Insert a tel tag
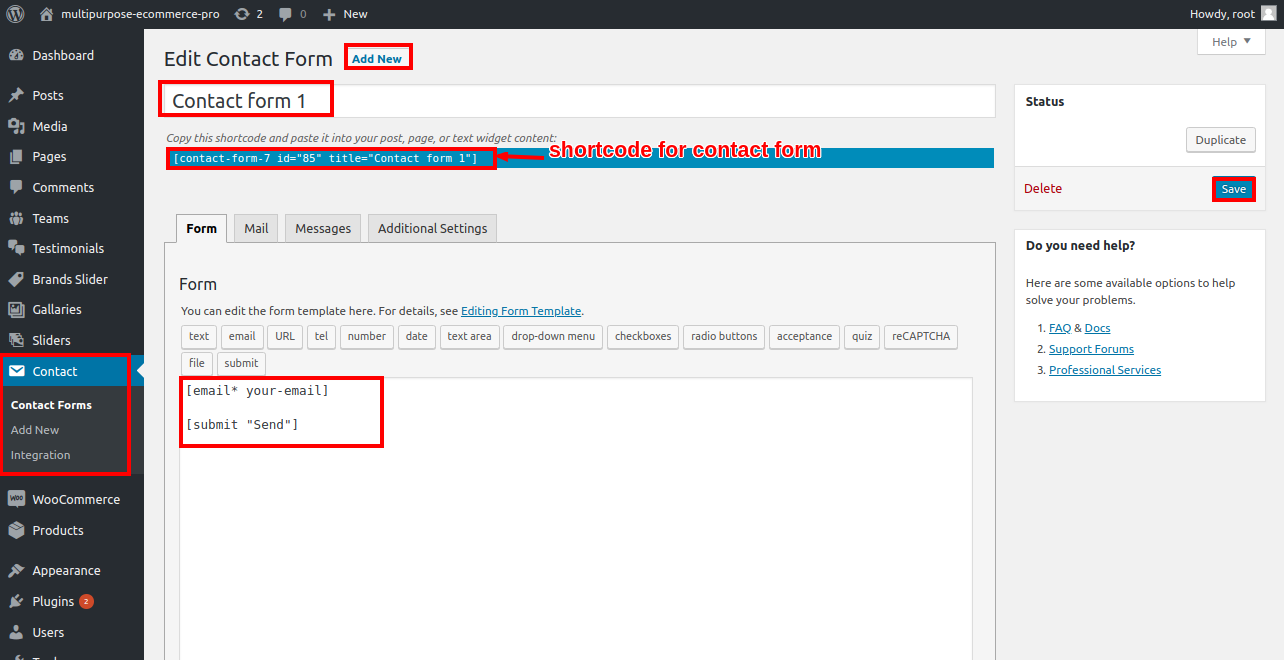Image resolution: width=1284 pixels, height=660 pixels. 321,336
